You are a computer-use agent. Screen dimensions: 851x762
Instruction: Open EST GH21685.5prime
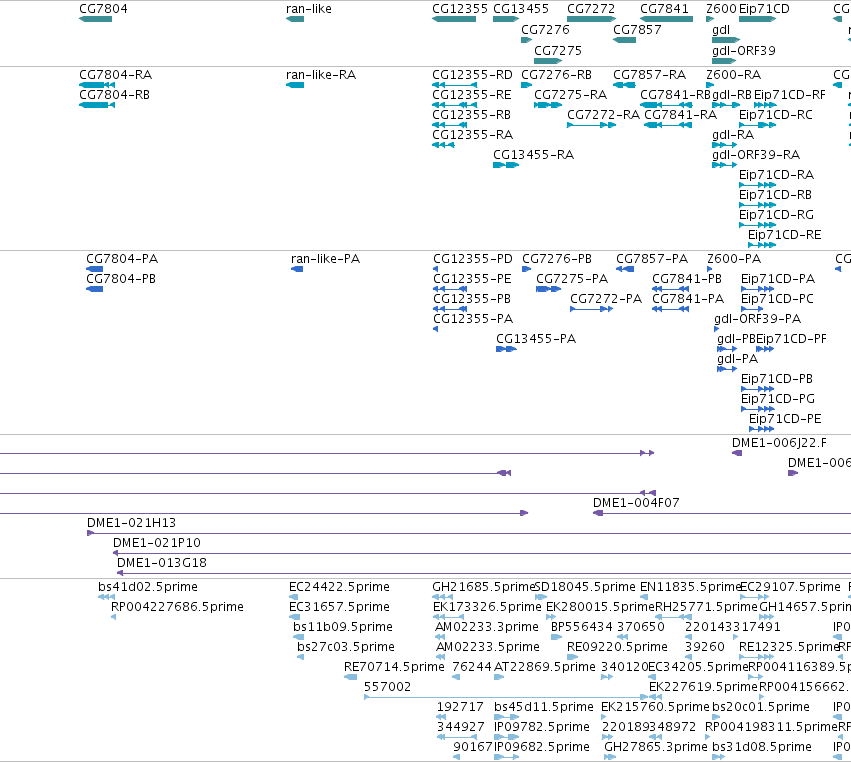click(x=483, y=587)
